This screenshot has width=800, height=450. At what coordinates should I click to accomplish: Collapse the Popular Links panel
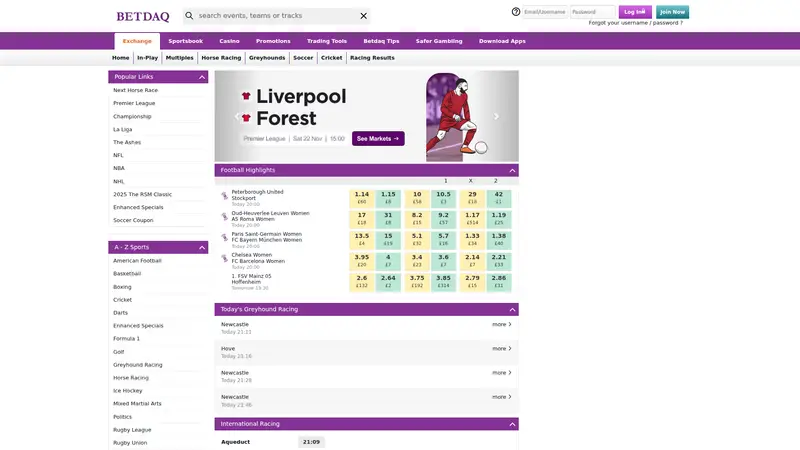point(202,77)
